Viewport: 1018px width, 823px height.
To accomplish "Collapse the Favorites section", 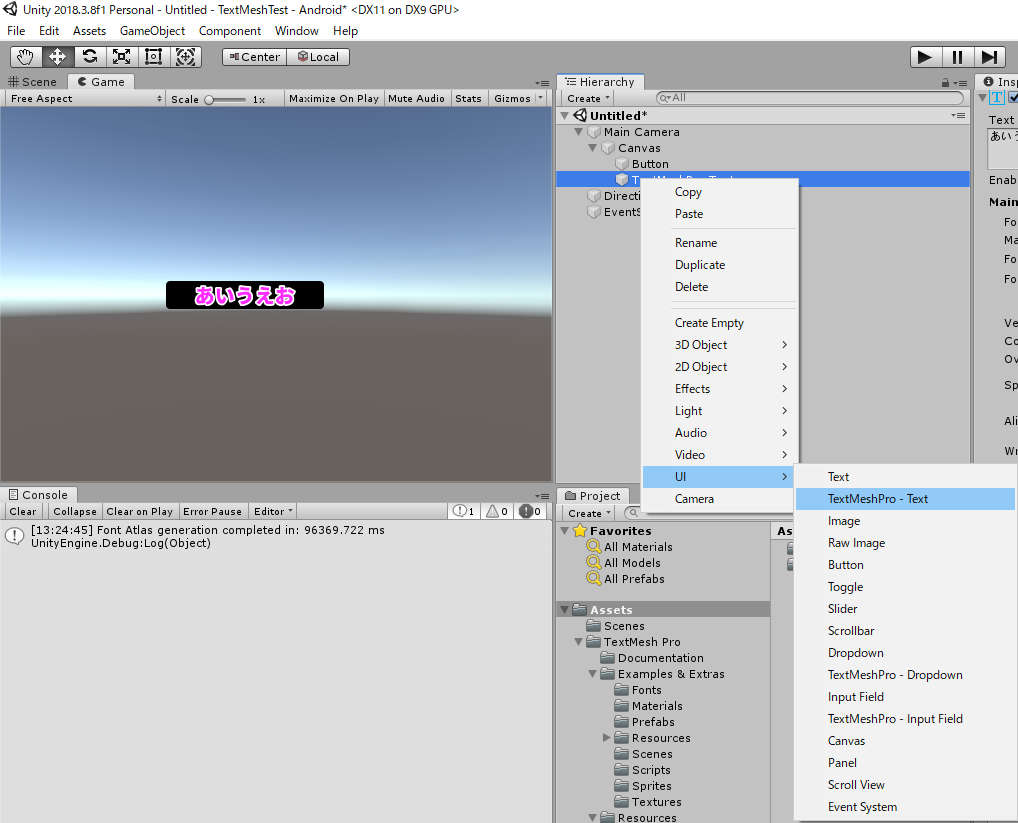I will [564, 531].
